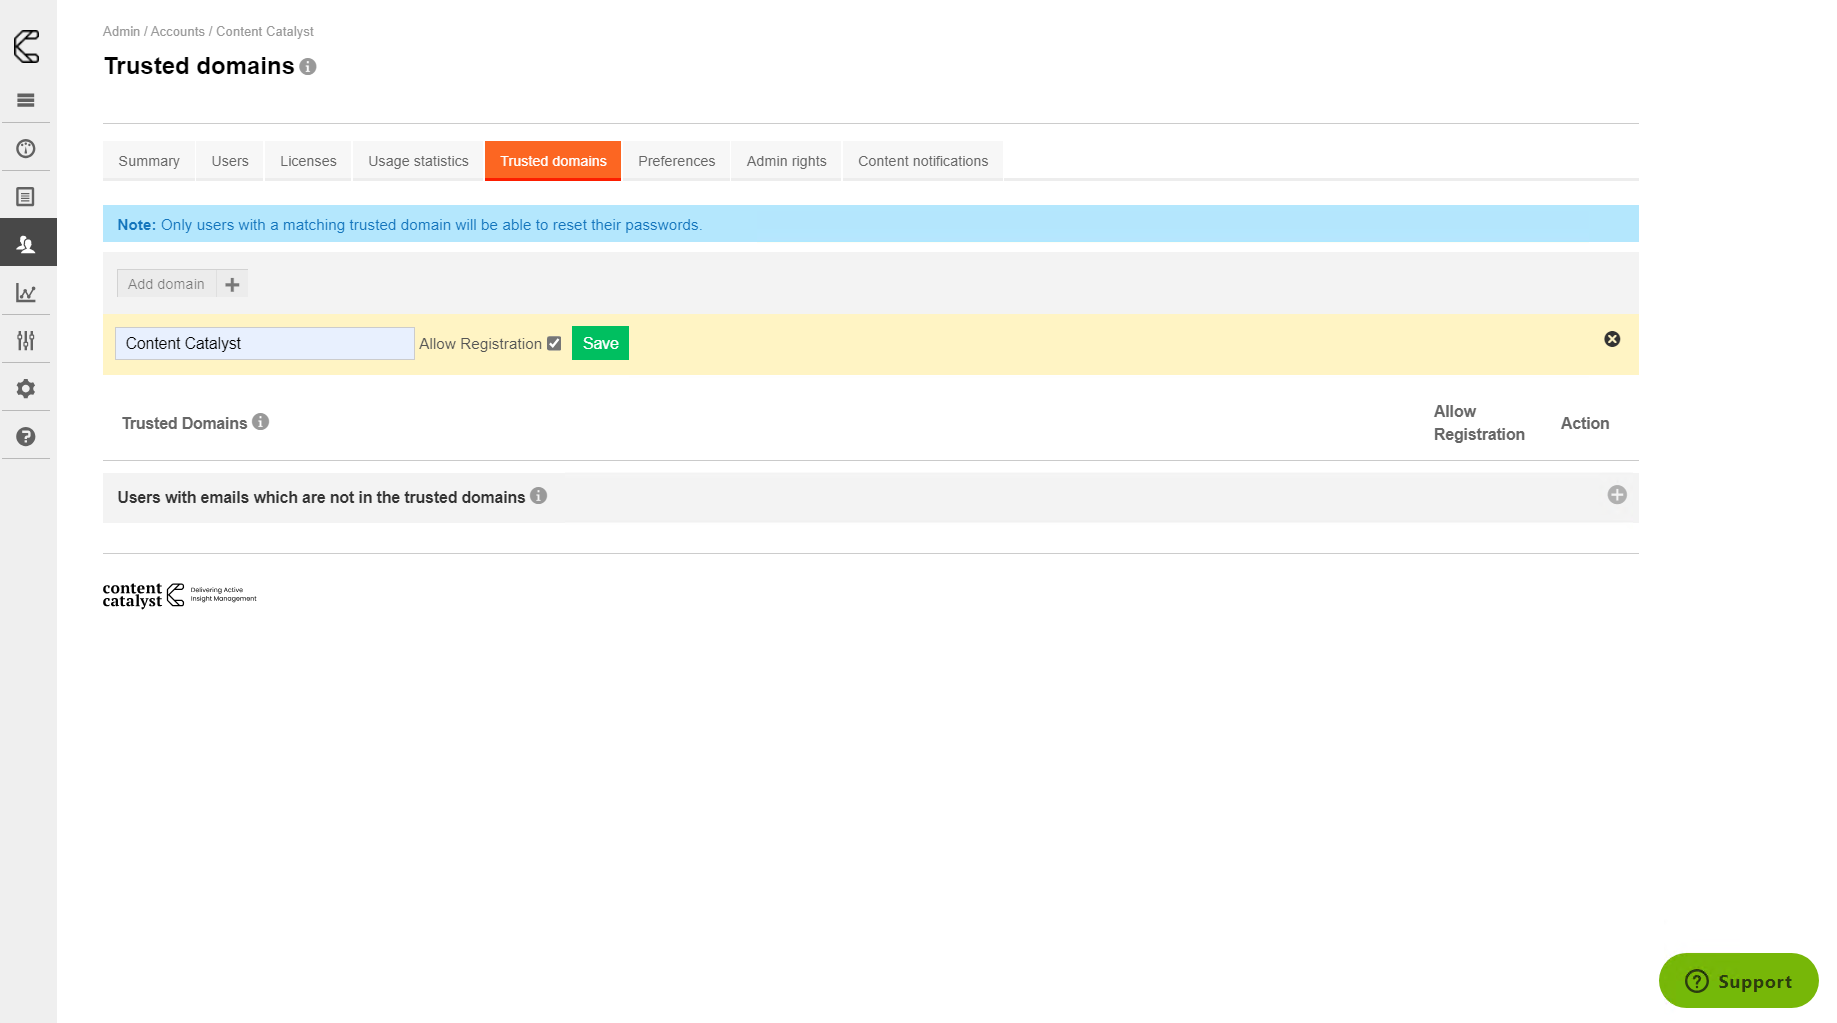Open the dashboard gauge icon in sidebar
The height and width of the screenshot is (1023, 1837).
[26, 149]
